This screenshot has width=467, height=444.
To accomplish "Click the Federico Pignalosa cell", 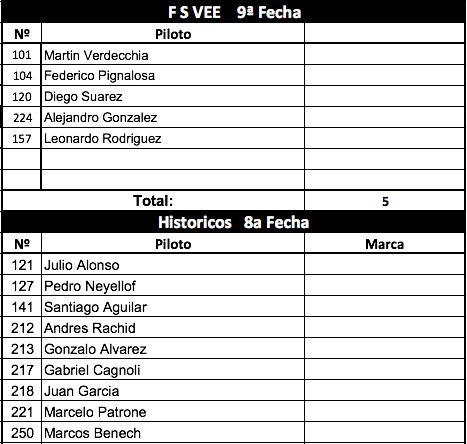I will point(173,76).
